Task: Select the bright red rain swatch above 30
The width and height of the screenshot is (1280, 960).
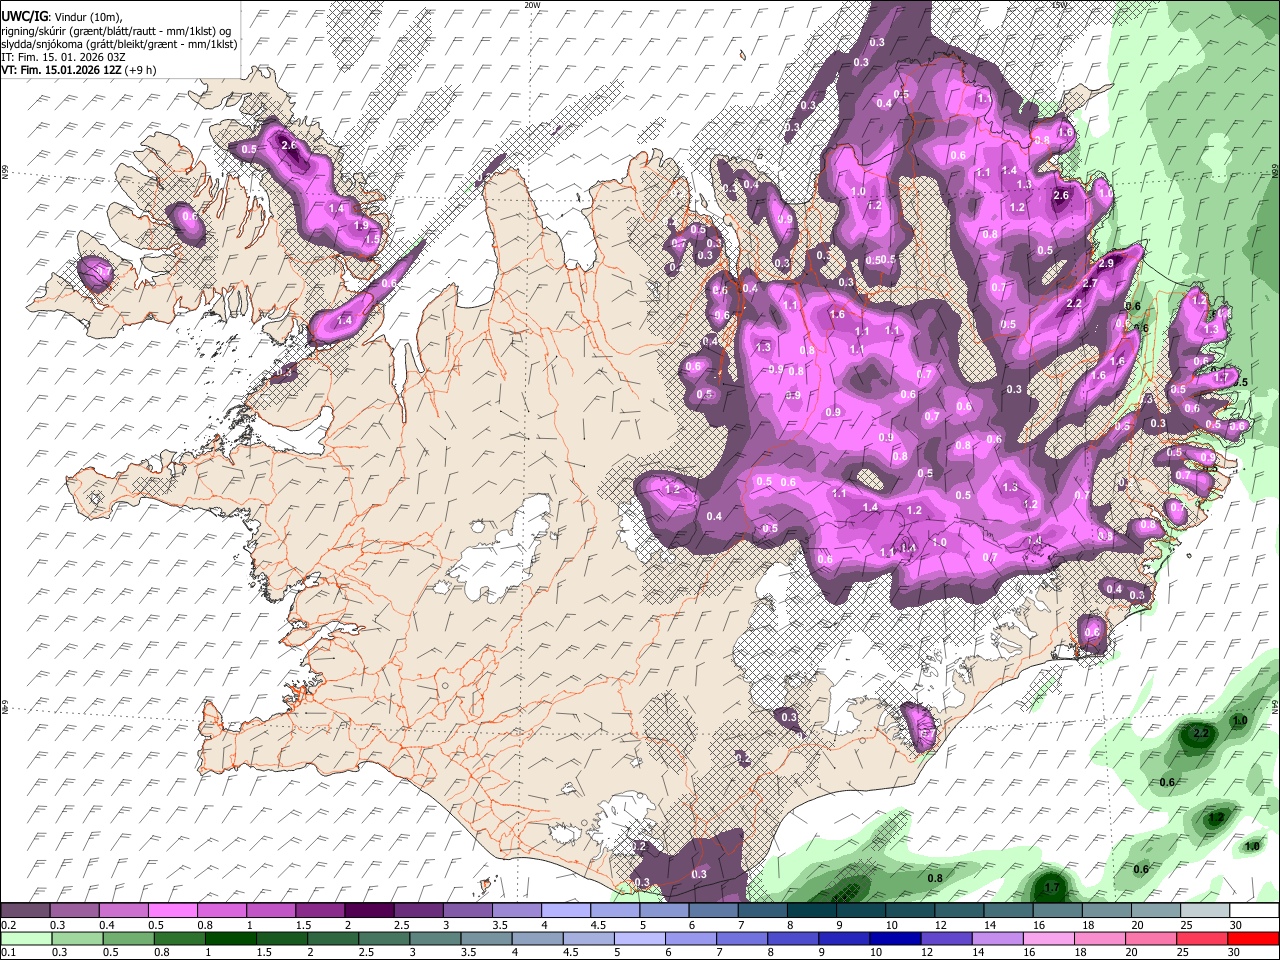Action: point(1252,939)
